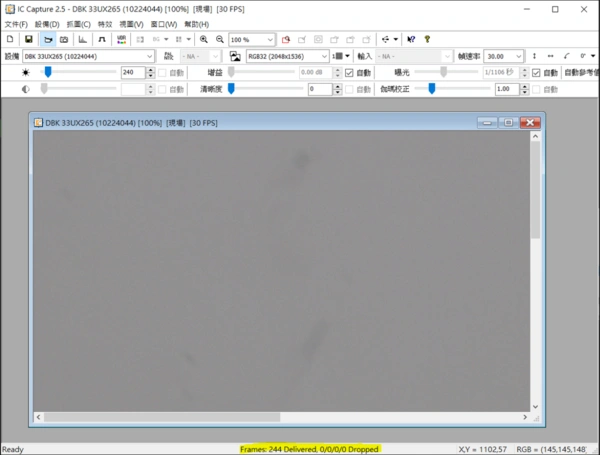Click the sharpness value input field

pyautogui.click(x=320, y=89)
